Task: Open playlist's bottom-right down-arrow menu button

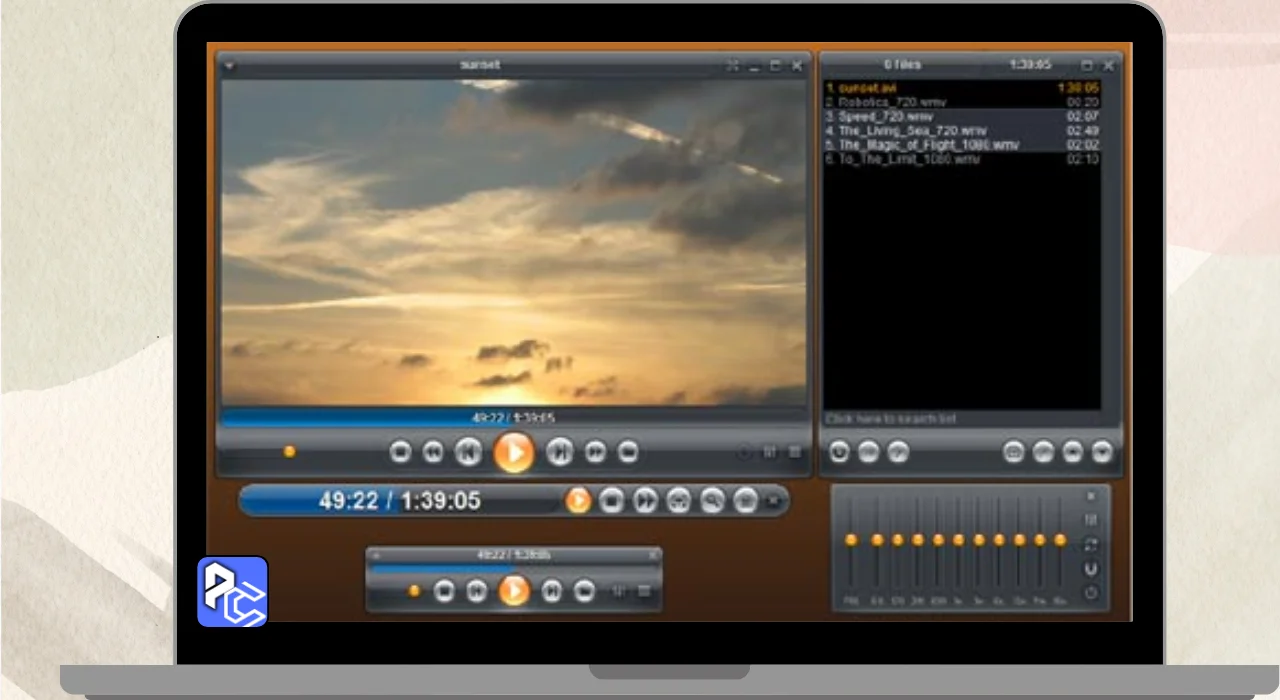Action: tap(1102, 452)
